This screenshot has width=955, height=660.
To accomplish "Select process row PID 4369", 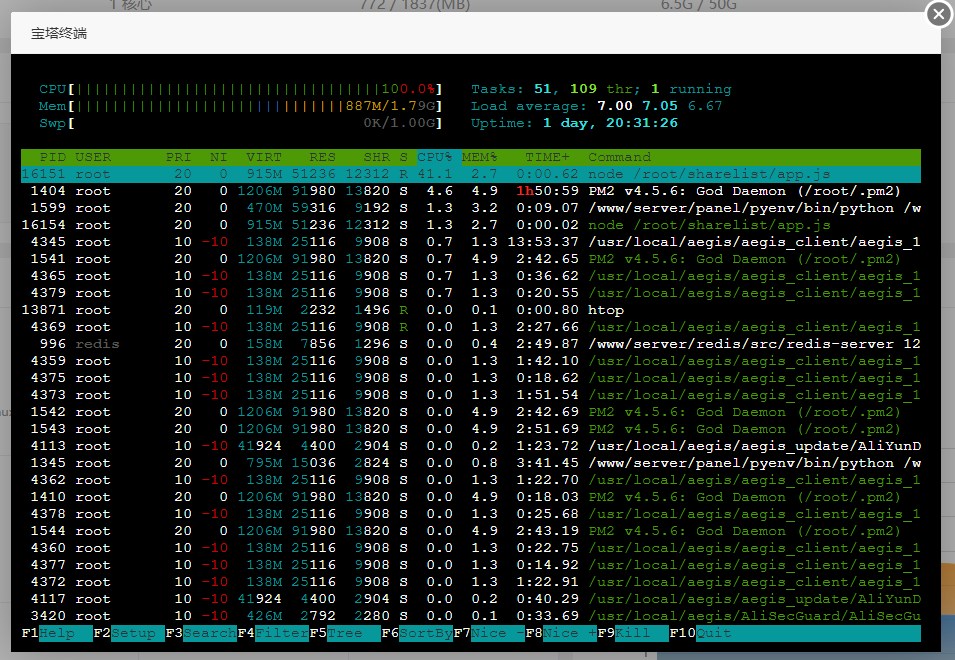I will point(471,328).
